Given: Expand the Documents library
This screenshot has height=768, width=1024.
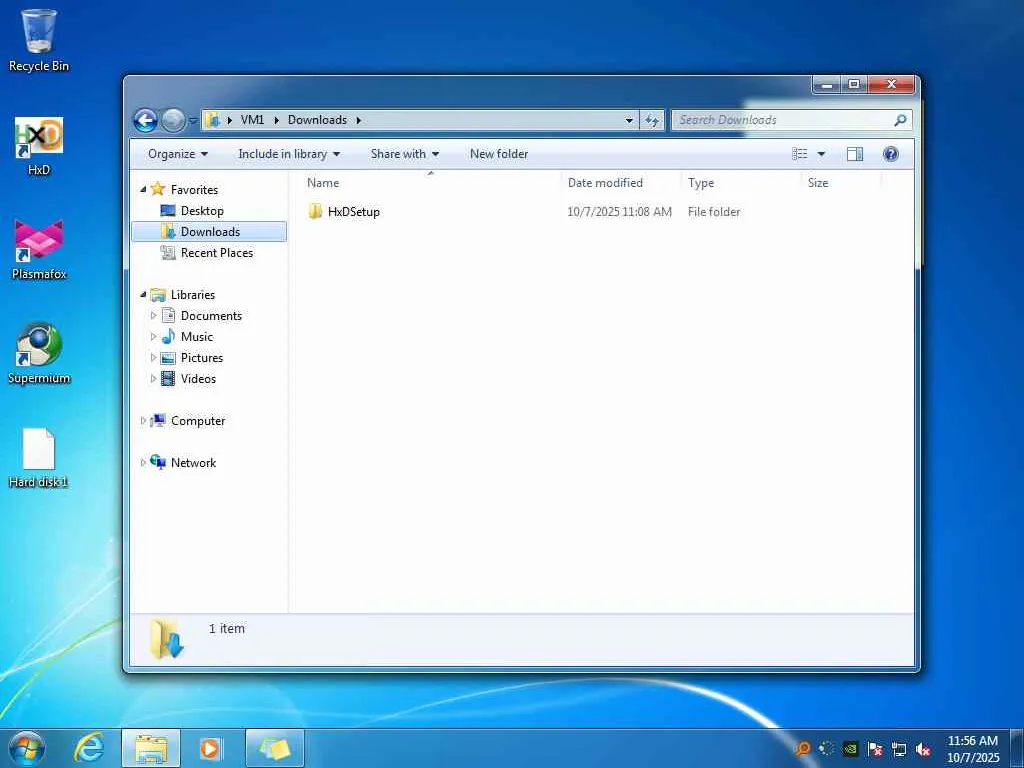Looking at the screenshot, I should pos(153,315).
